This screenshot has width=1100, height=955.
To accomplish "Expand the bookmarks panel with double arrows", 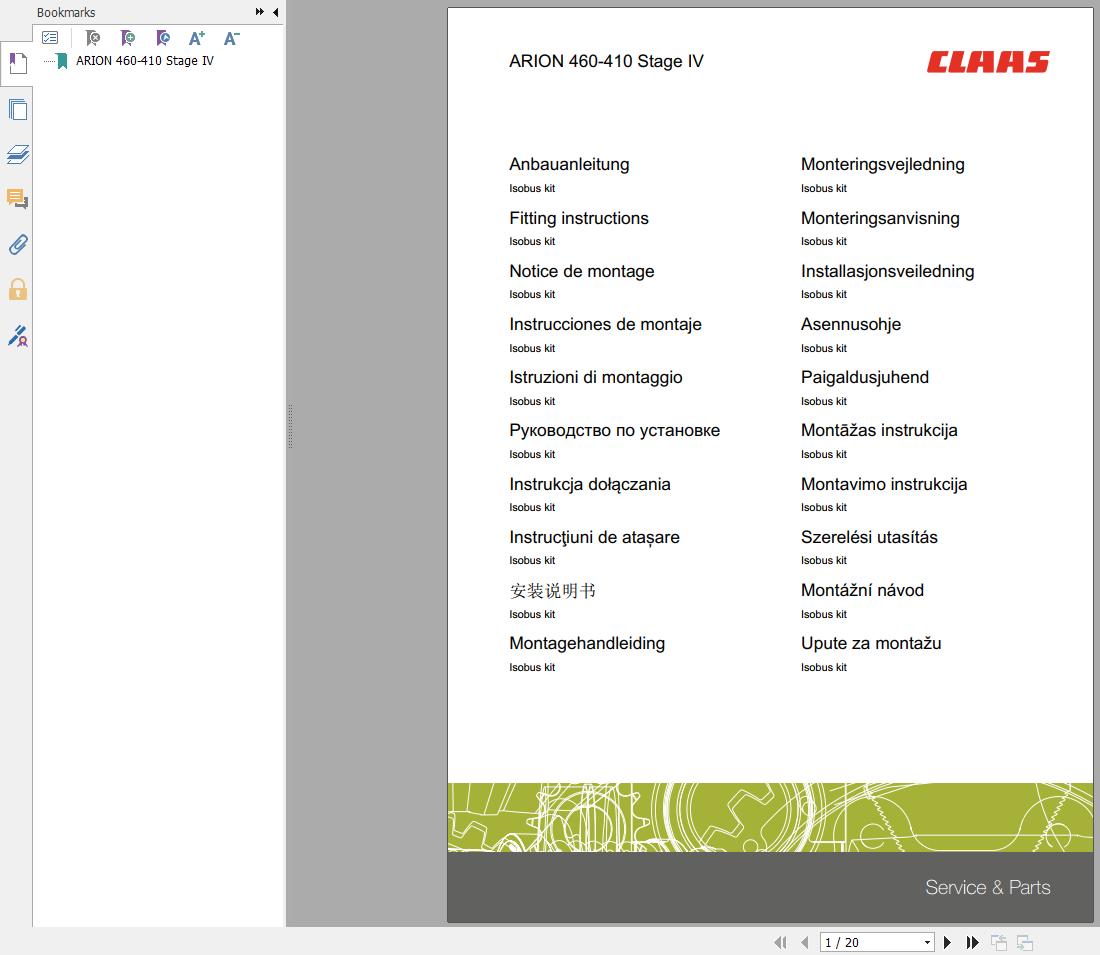I will [x=260, y=12].
